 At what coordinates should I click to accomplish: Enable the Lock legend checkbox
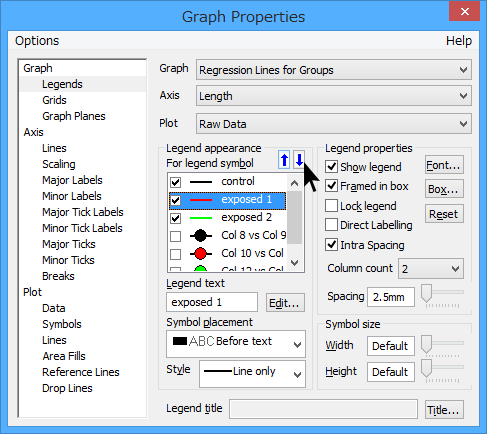(331, 206)
